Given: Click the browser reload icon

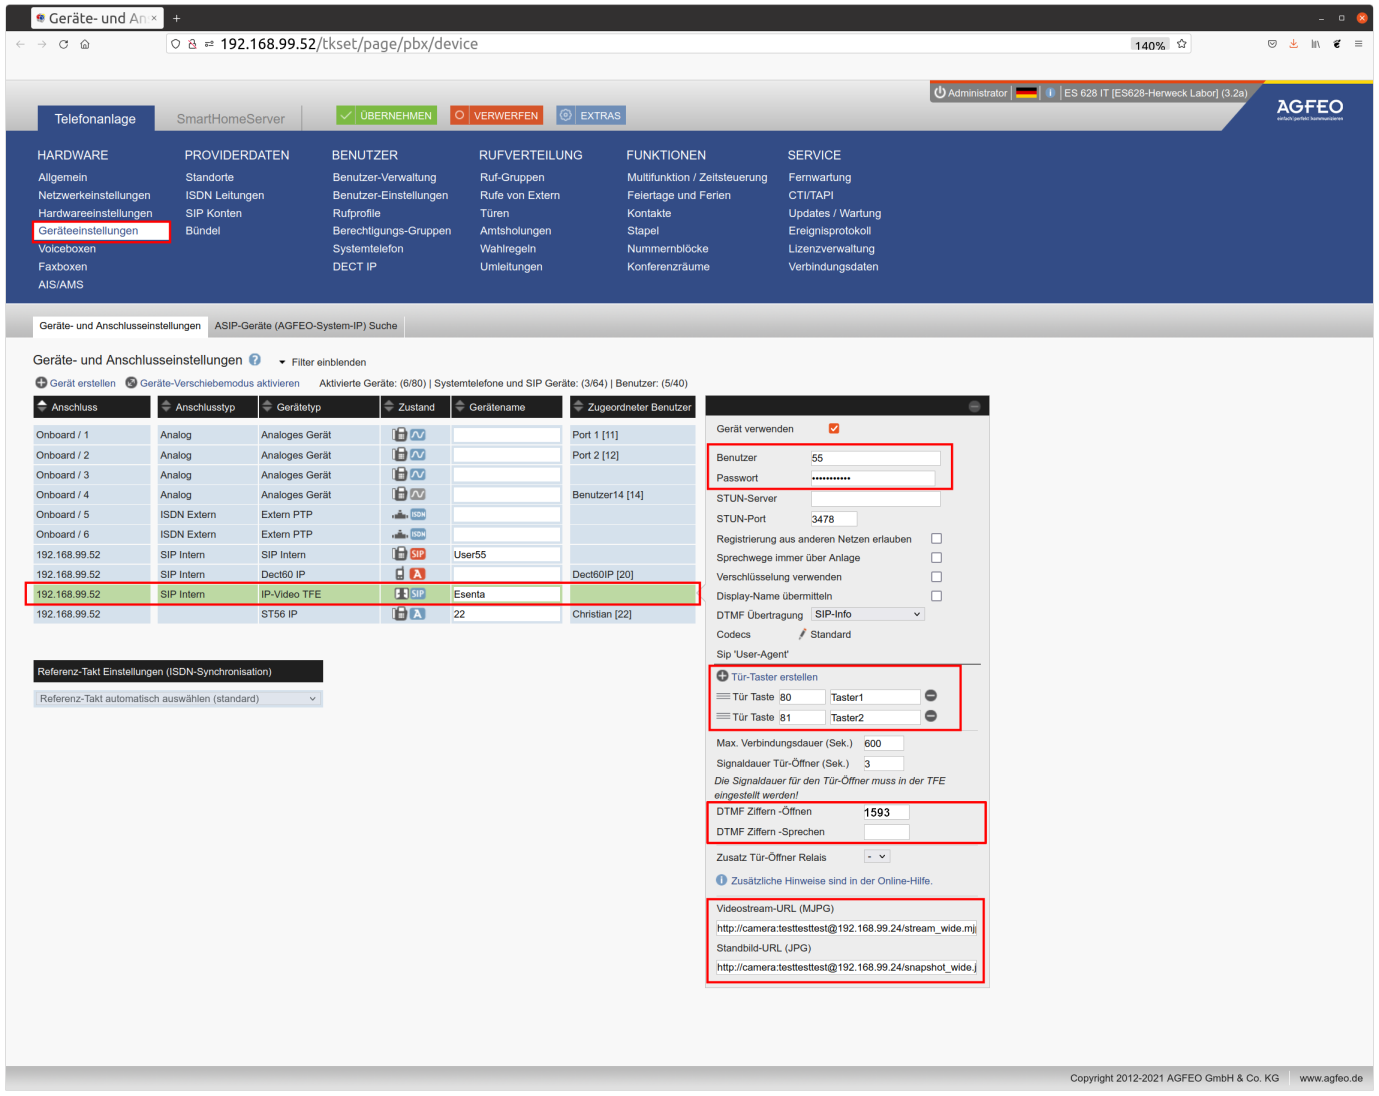Looking at the screenshot, I should tap(63, 44).
